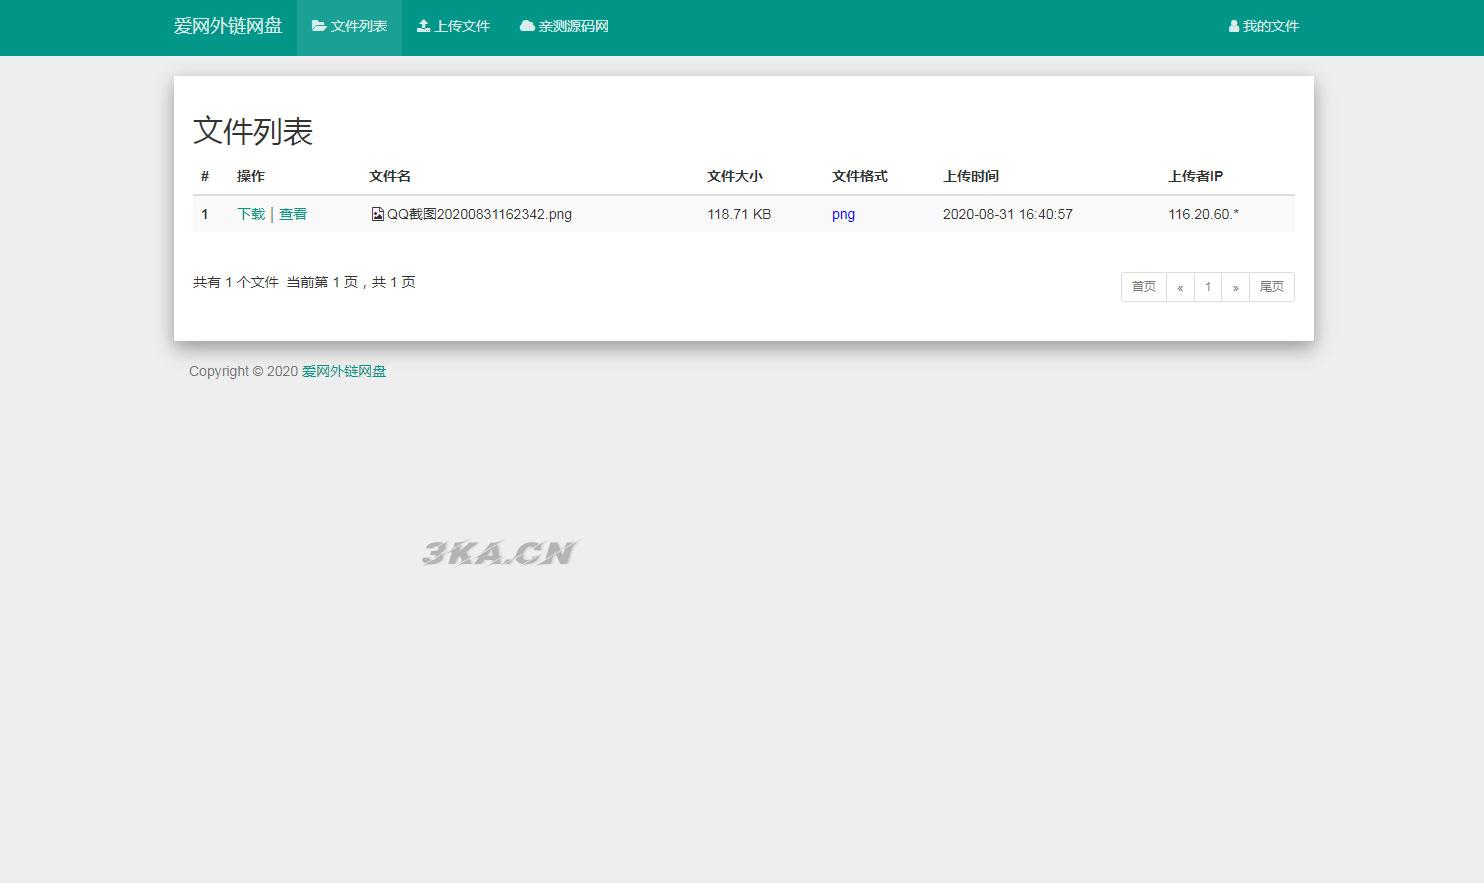This screenshot has height=883, width=1484.
Task: Select upload time 2020-08-31 16:40:57
Action: [x=1008, y=214]
